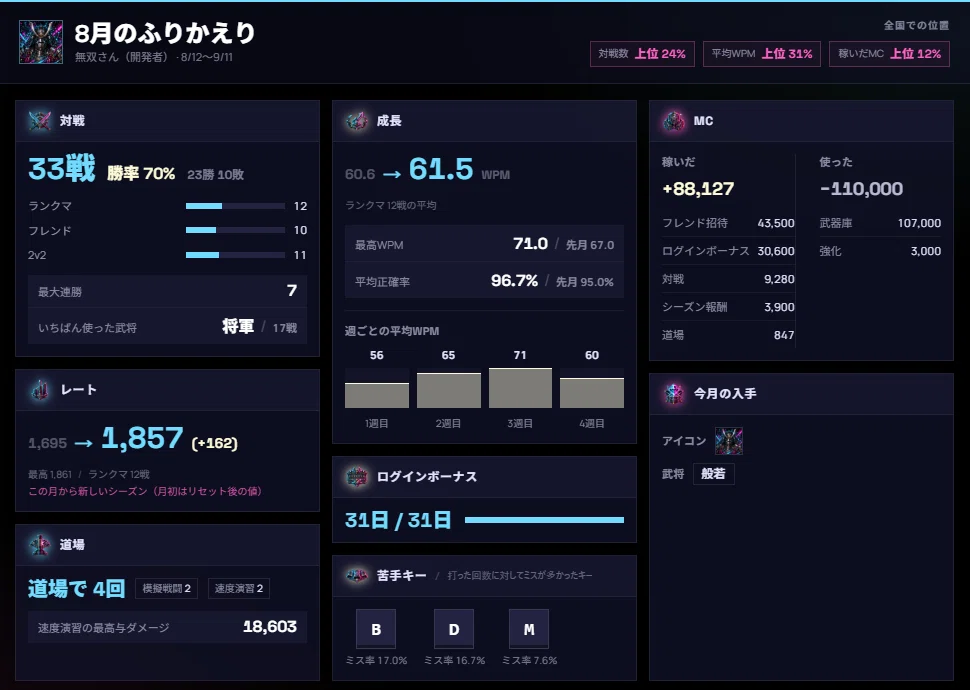
Task: Click the 最高 1,861 text
Action: pos(50,475)
